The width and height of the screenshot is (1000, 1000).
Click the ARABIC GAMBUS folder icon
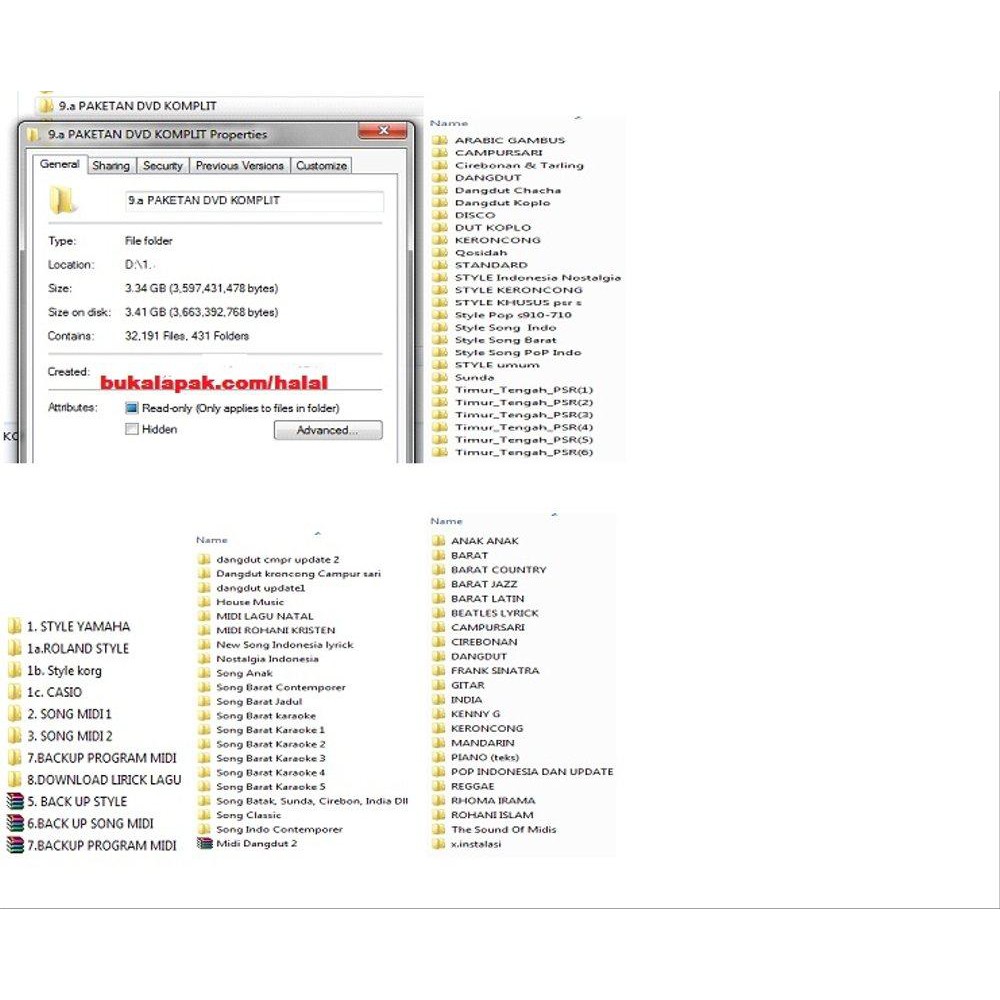click(440, 140)
